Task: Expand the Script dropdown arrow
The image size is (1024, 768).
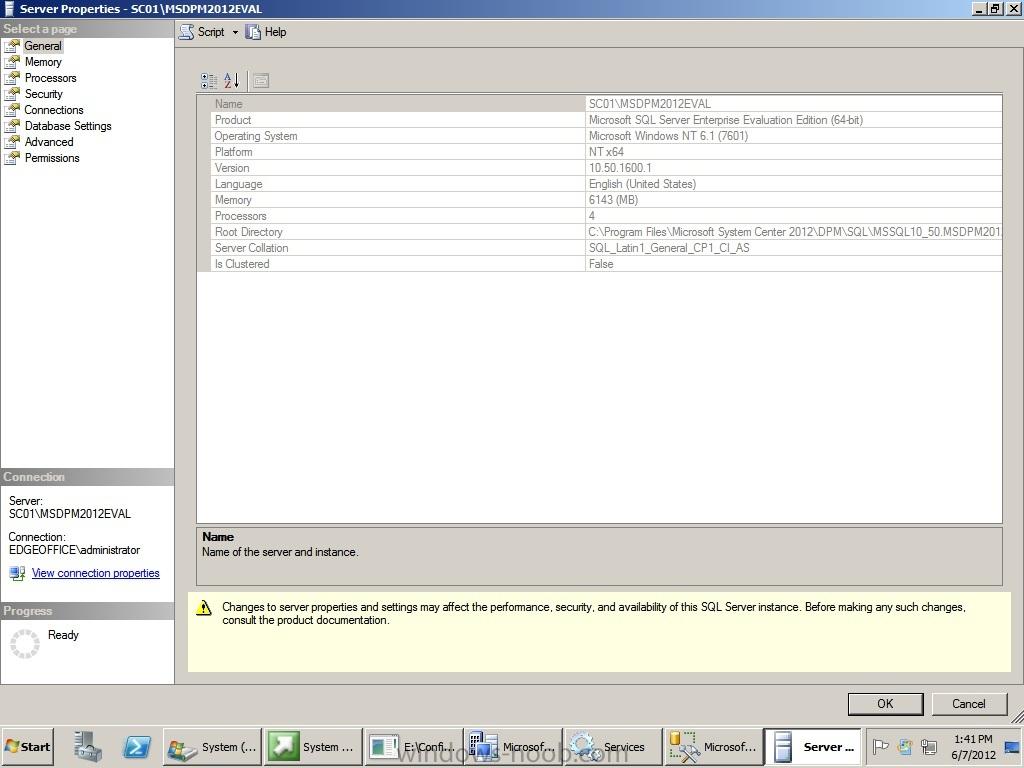Action: point(235,32)
